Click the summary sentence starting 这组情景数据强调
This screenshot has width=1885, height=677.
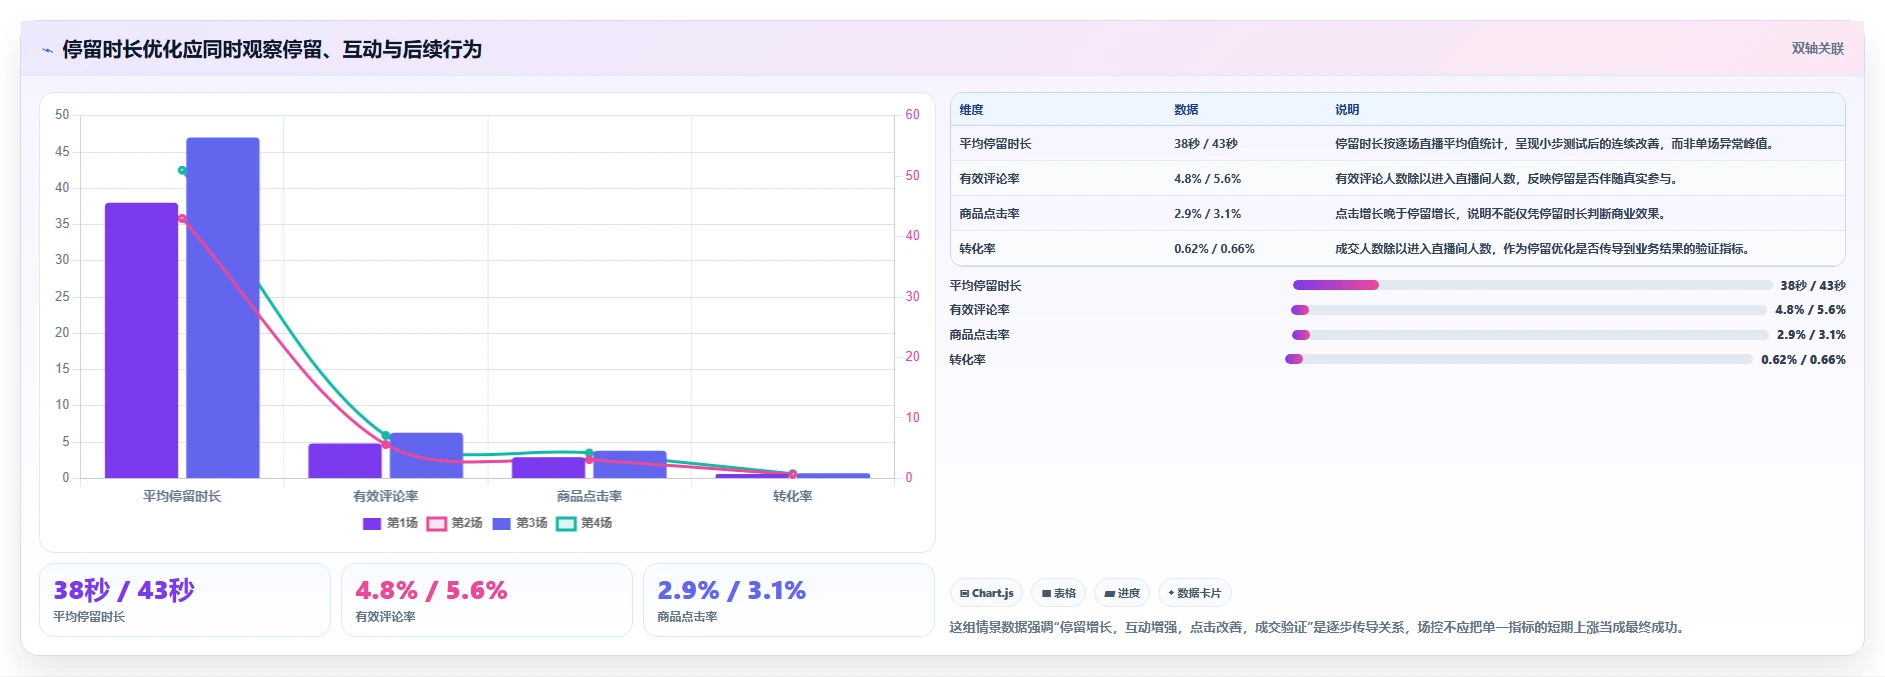coord(1319,628)
